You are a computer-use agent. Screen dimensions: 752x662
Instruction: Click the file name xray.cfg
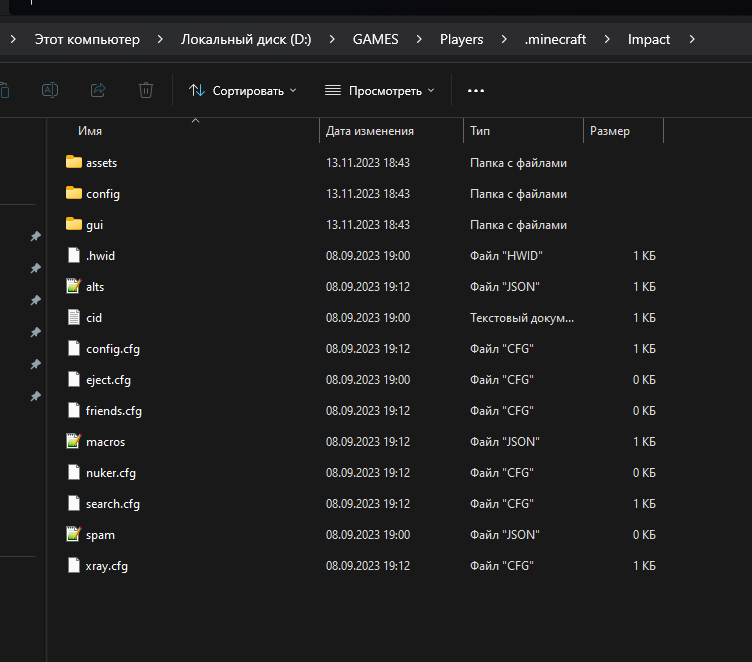pos(106,566)
